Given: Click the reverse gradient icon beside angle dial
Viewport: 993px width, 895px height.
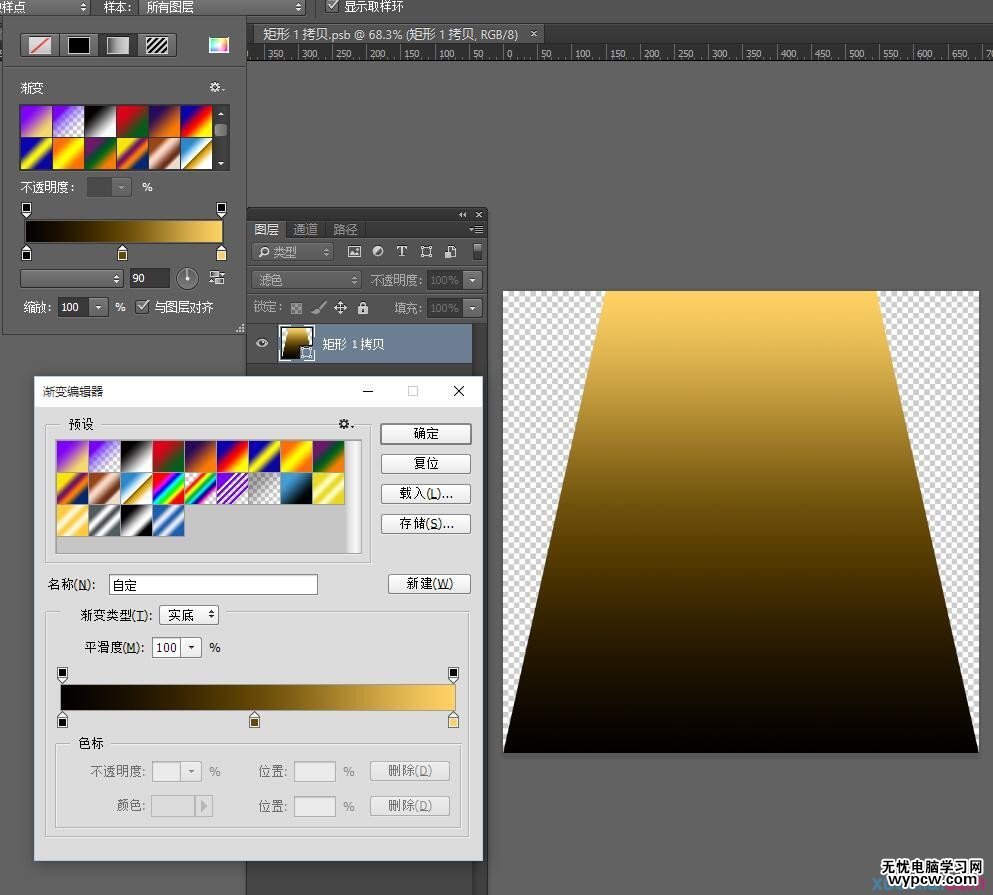Looking at the screenshot, I should [x=217, y=277].
